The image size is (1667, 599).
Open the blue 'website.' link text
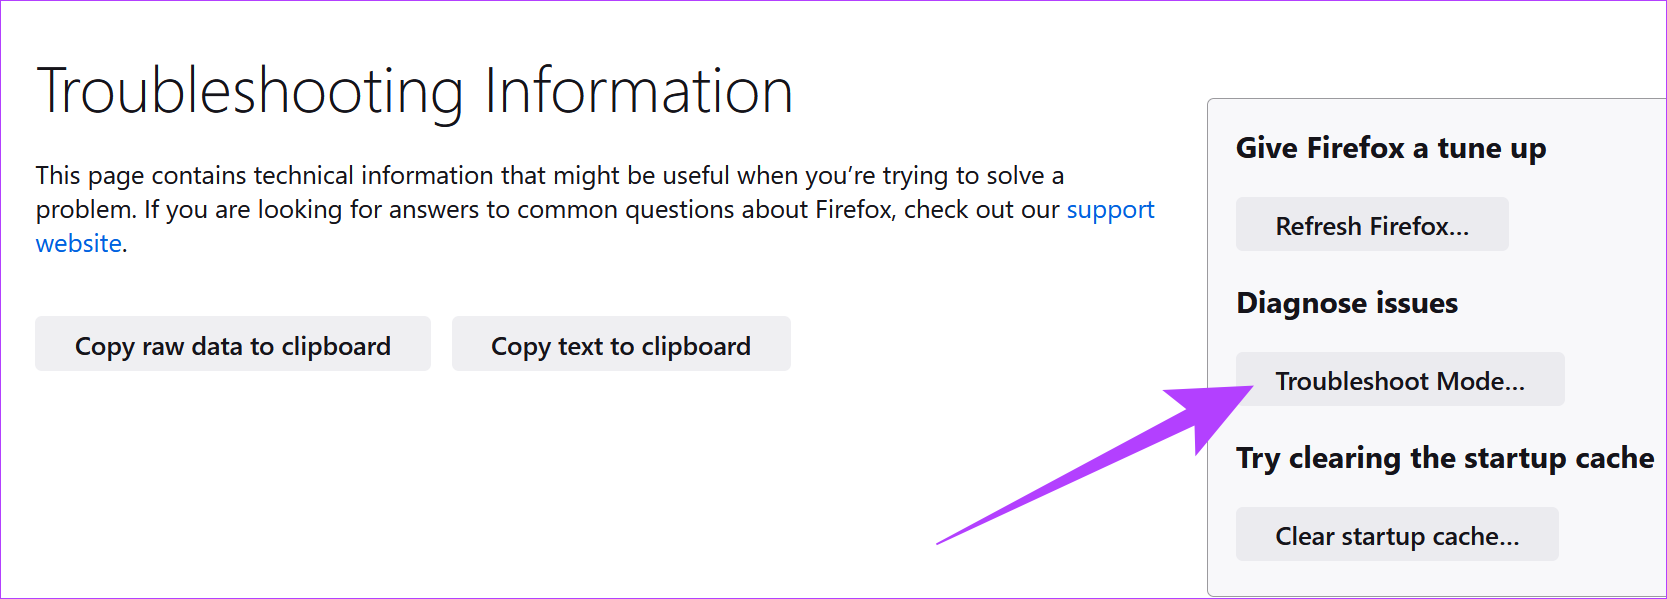point(81,243)
